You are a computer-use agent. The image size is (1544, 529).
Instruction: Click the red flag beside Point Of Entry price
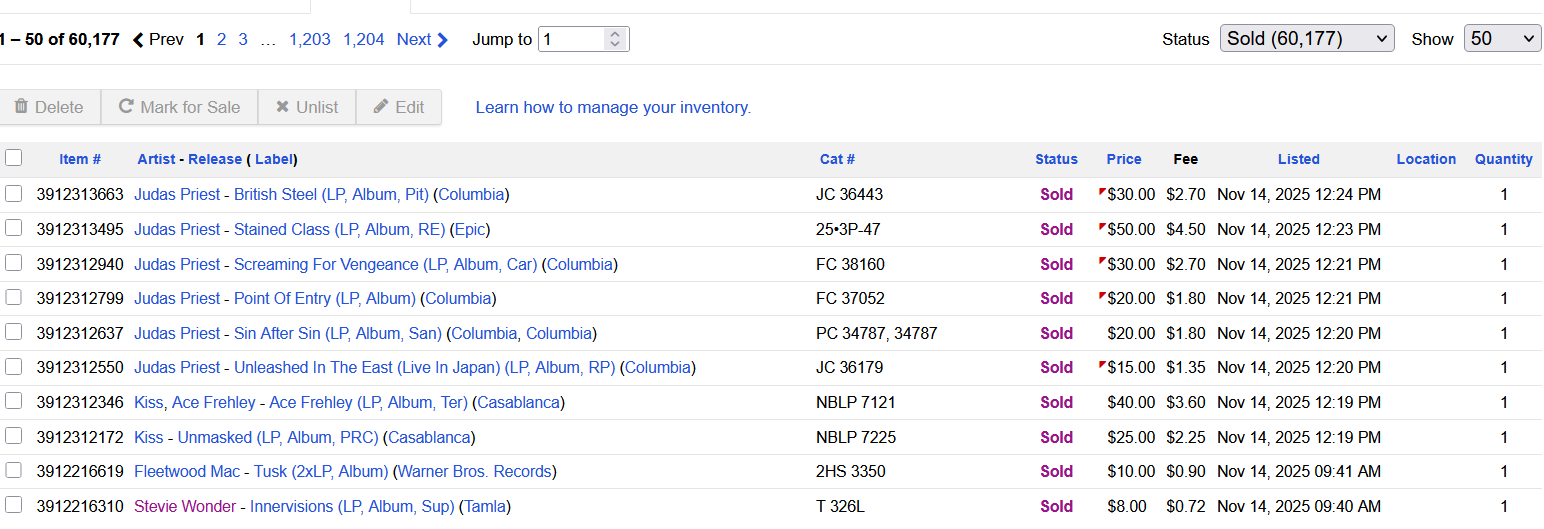point(1102,295)
